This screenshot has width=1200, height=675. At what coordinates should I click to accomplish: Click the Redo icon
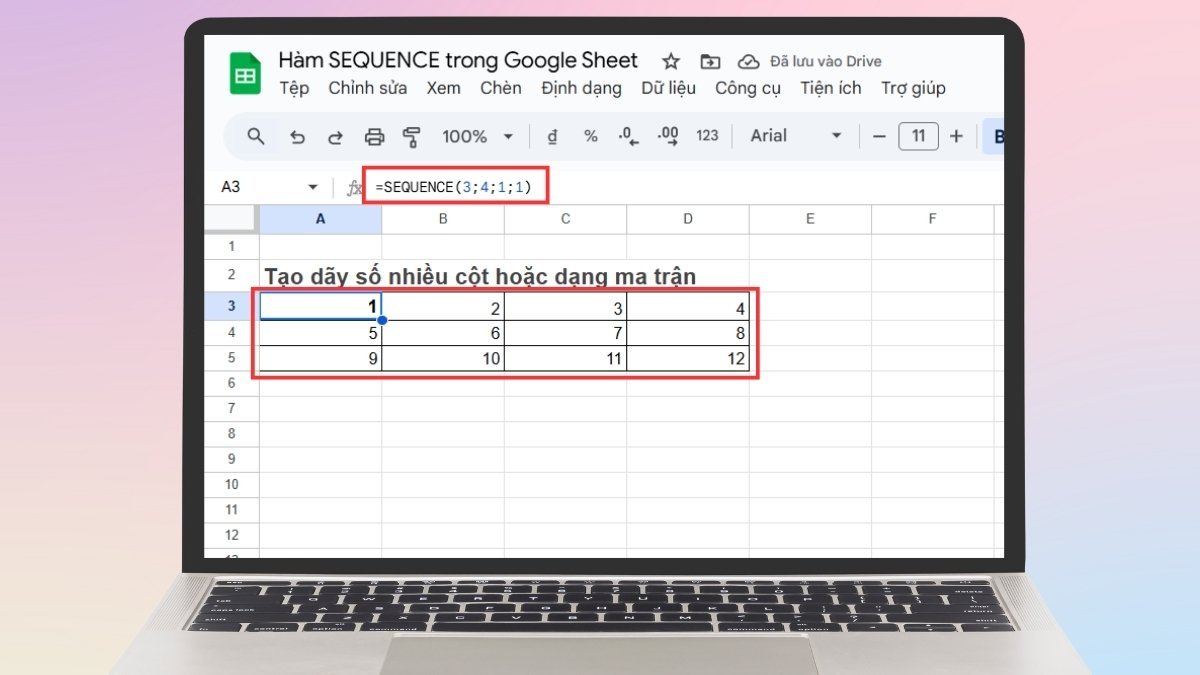[x=338, y=136]
